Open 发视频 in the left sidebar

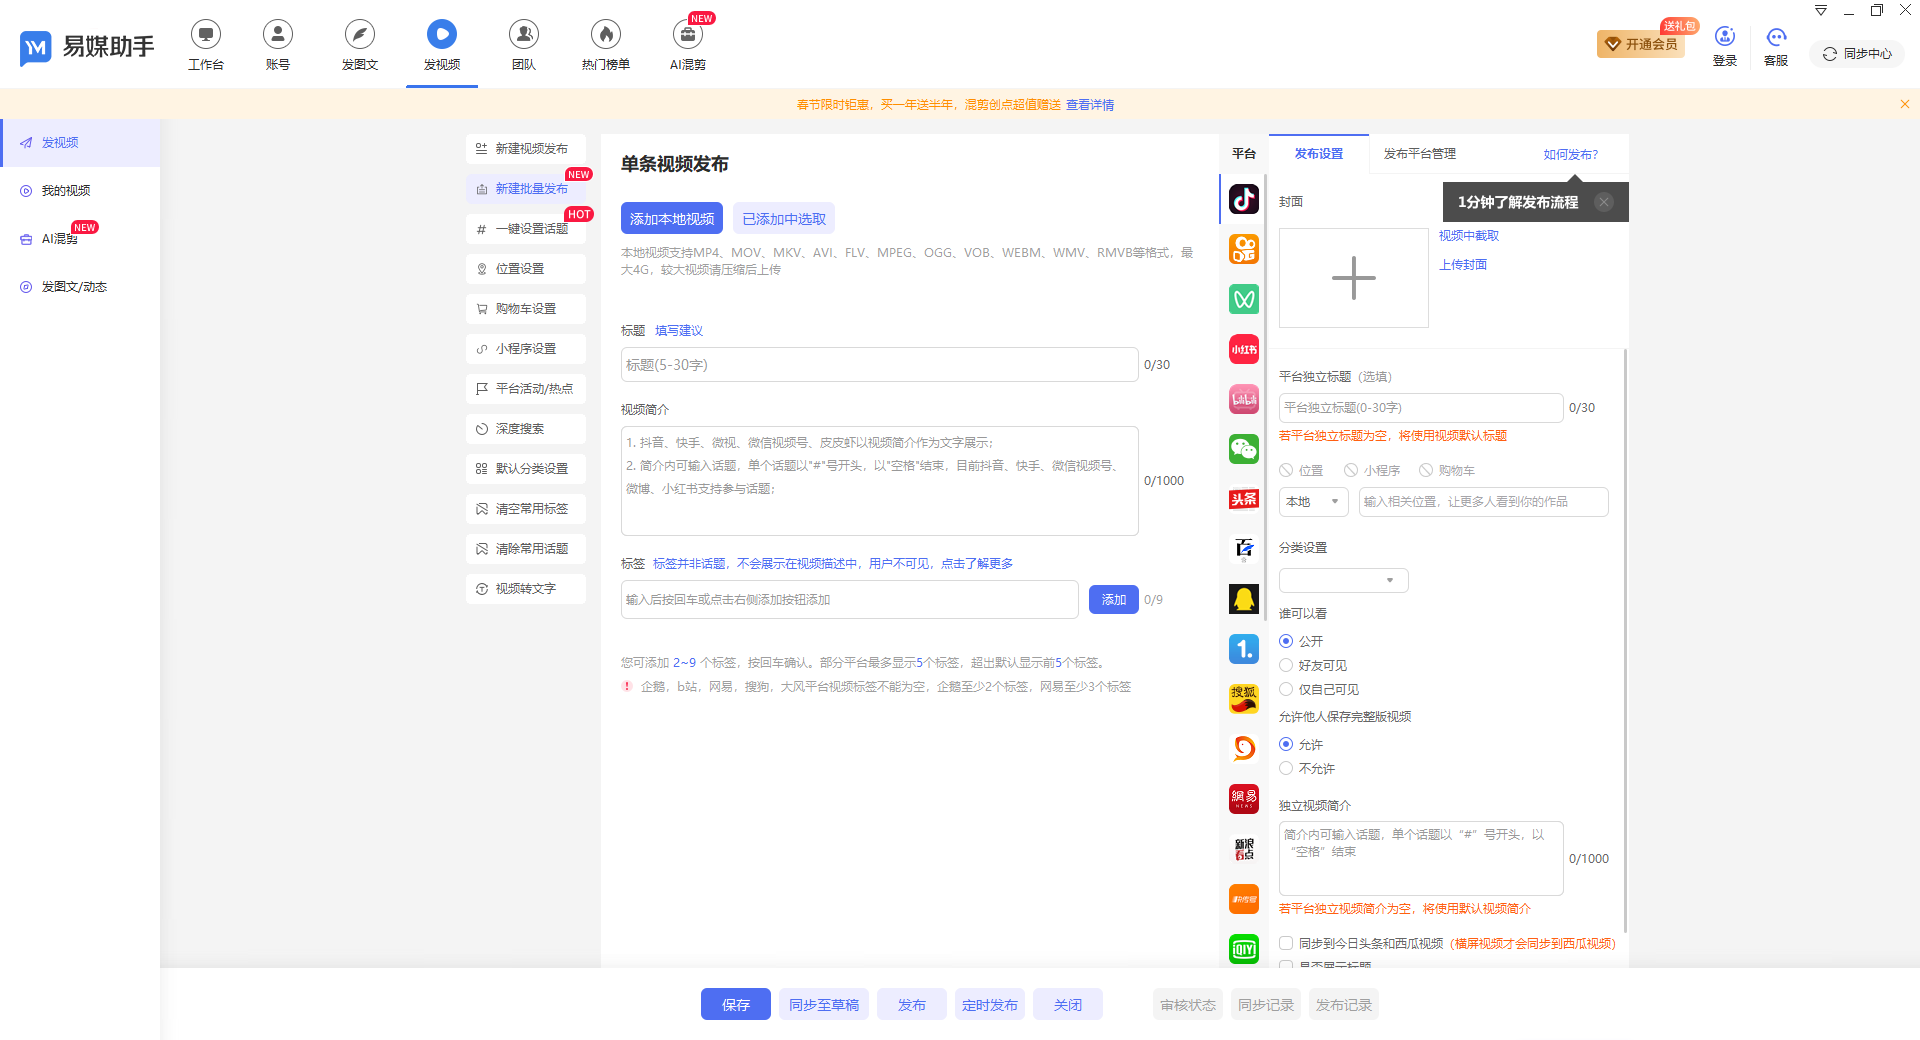[x=60, y=142]
